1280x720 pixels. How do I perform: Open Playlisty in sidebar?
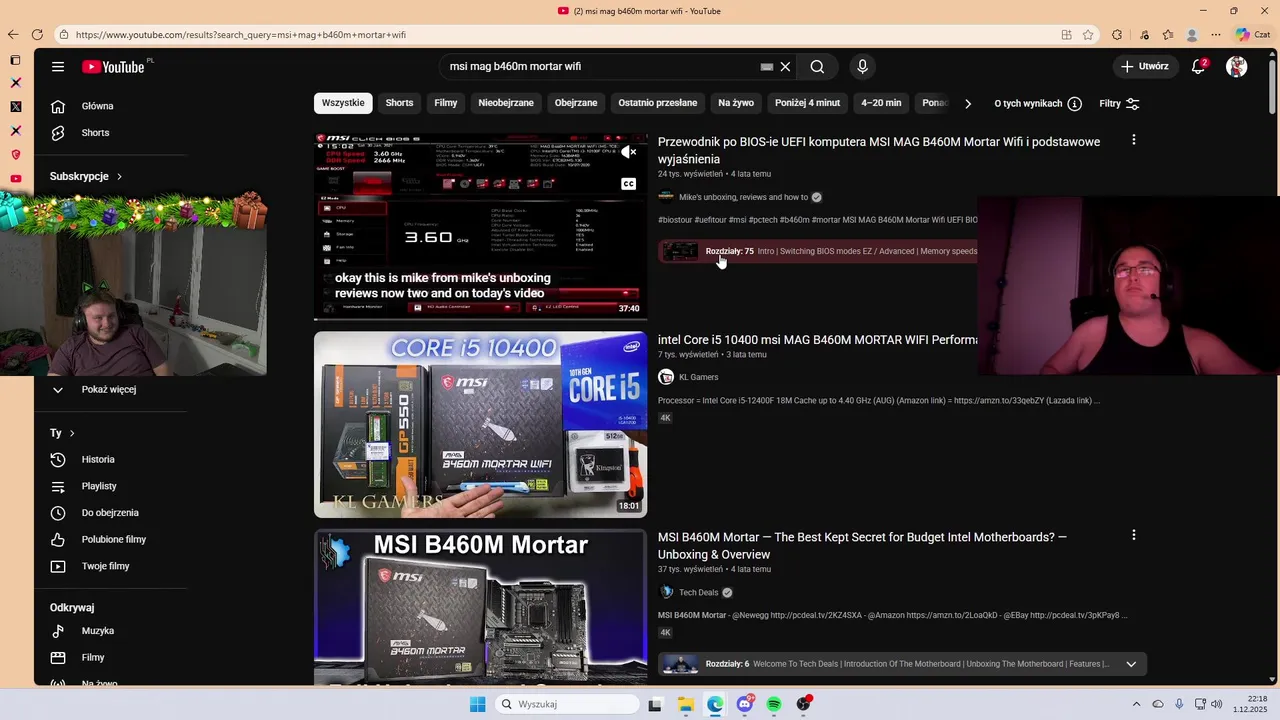click(99, 486)
